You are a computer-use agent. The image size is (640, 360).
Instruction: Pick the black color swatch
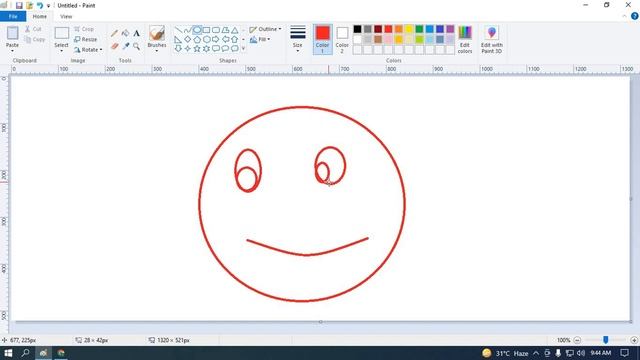357,29
